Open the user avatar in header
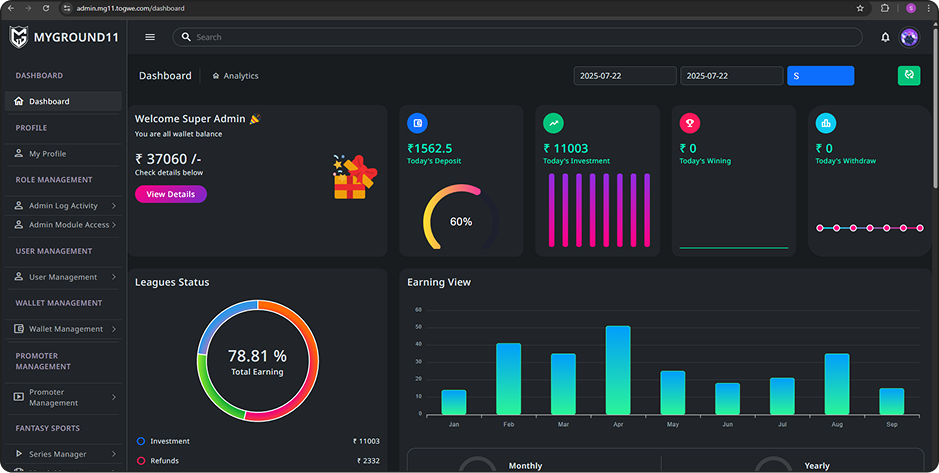Image resolution: width=939 pixels, height=473 pixels. point(909,37)
